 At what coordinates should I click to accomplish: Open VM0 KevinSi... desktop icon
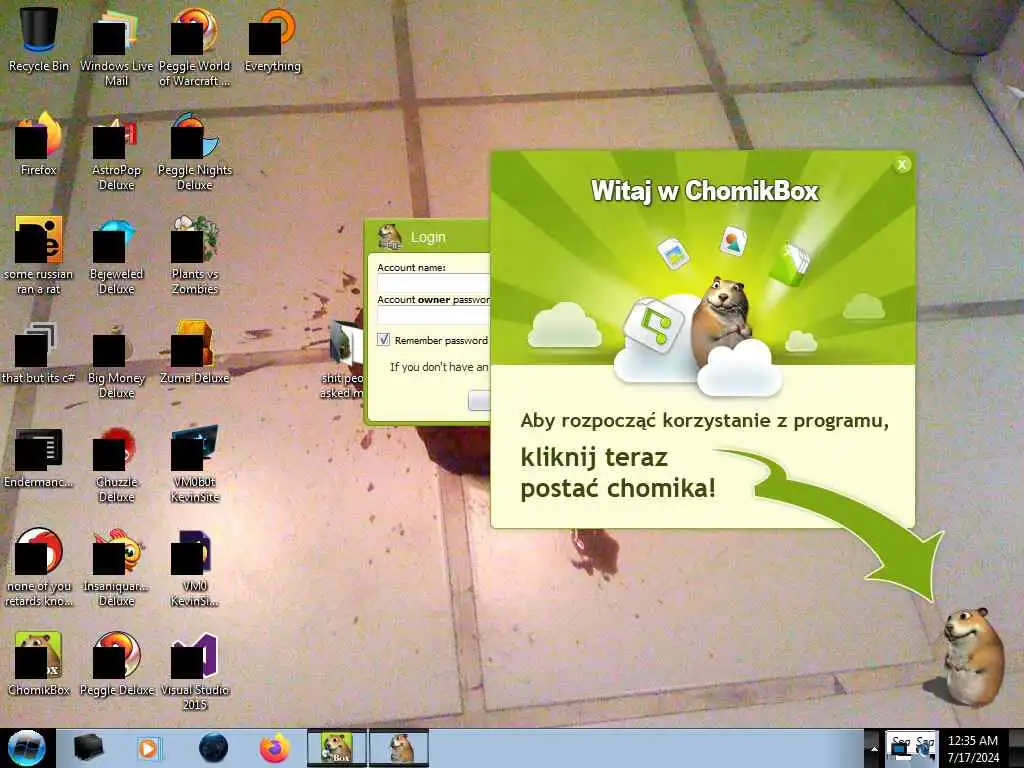(x=195, y=568)
